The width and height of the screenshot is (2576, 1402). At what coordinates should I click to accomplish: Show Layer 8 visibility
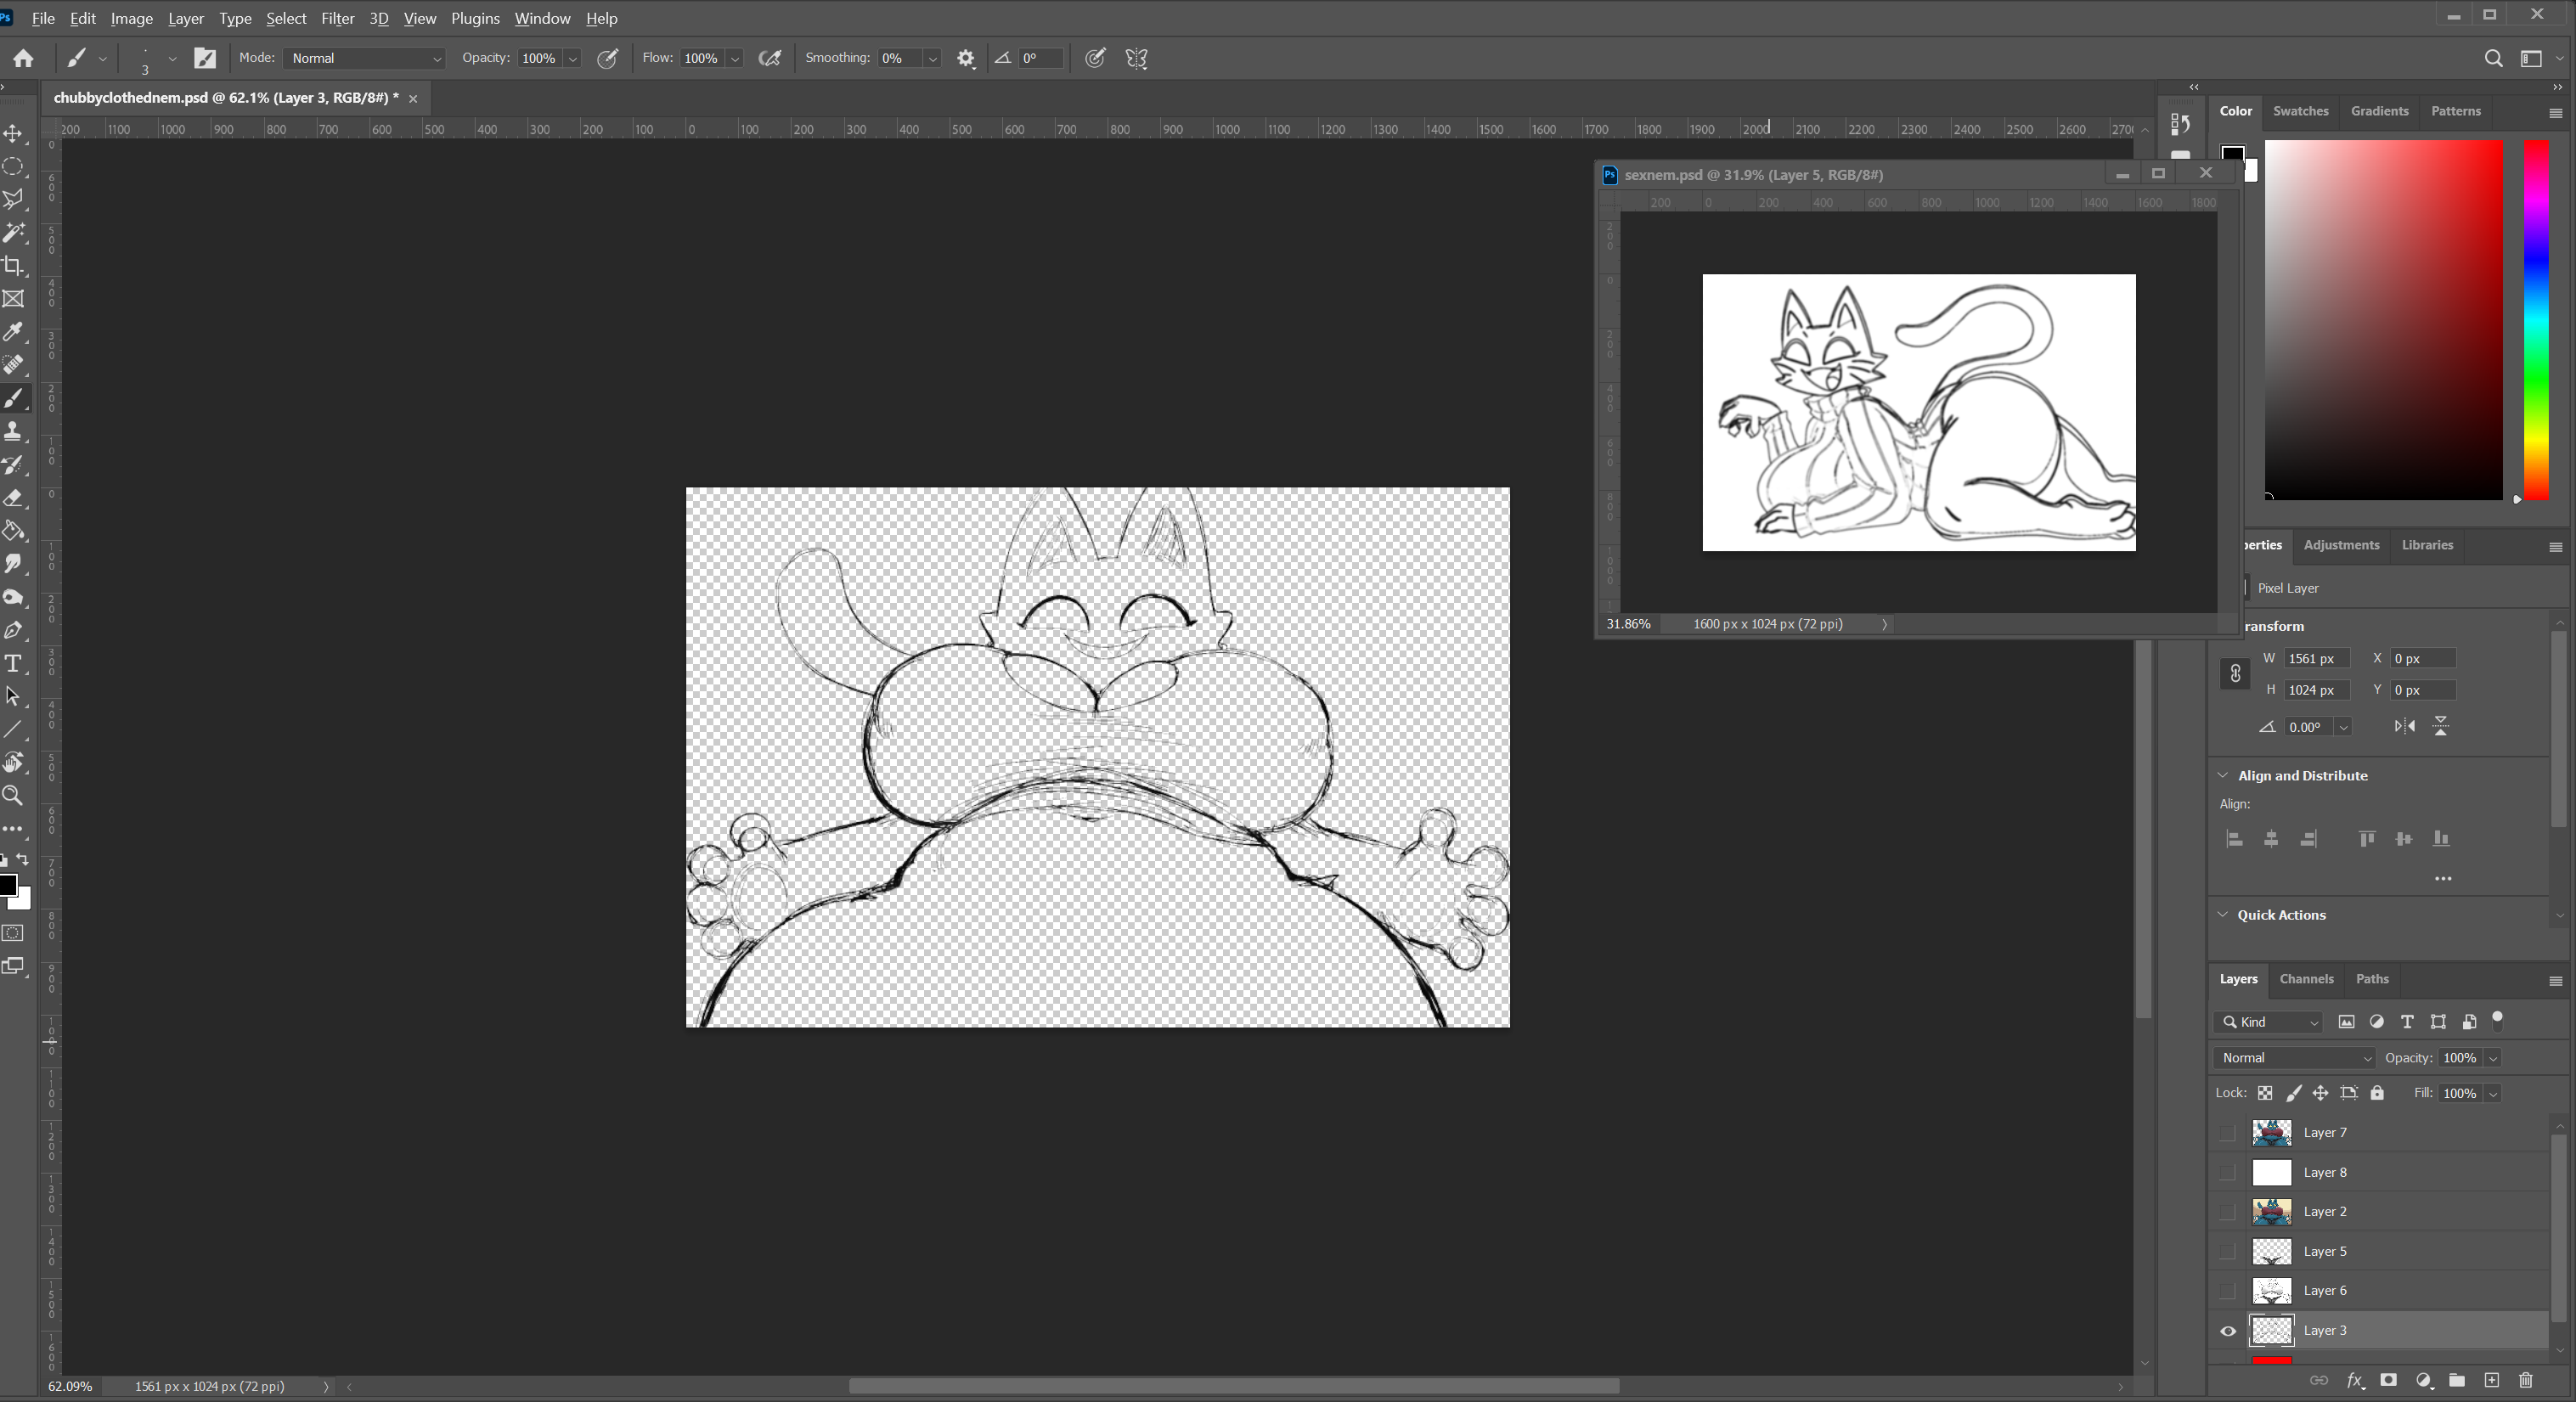tap(2227, 1172)
